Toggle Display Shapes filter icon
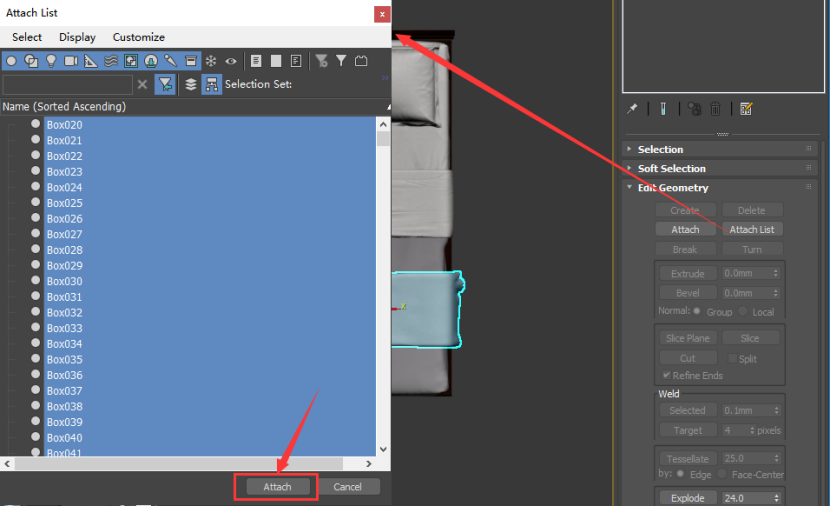 tap(31, 61)
